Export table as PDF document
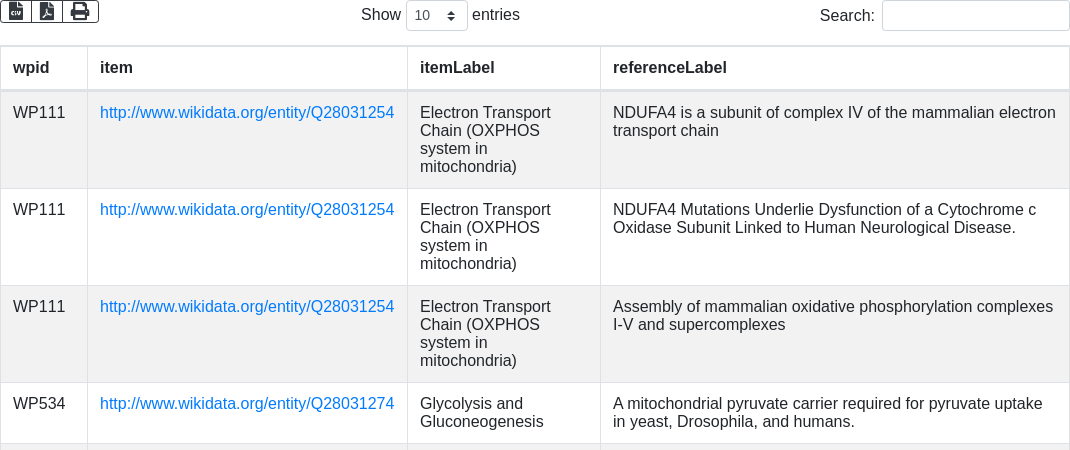The image size is (1070, 450). click(x=47, y=11)
